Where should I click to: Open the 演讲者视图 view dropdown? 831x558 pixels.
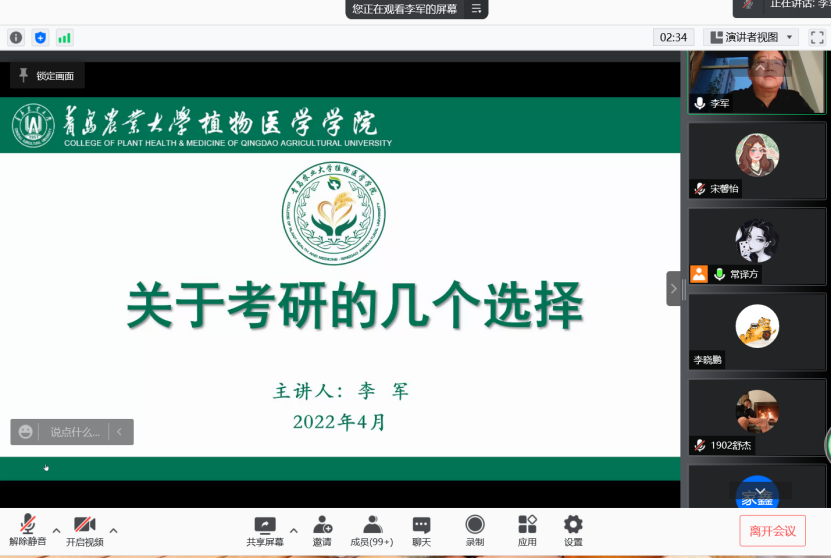click(x=751, y=37)
